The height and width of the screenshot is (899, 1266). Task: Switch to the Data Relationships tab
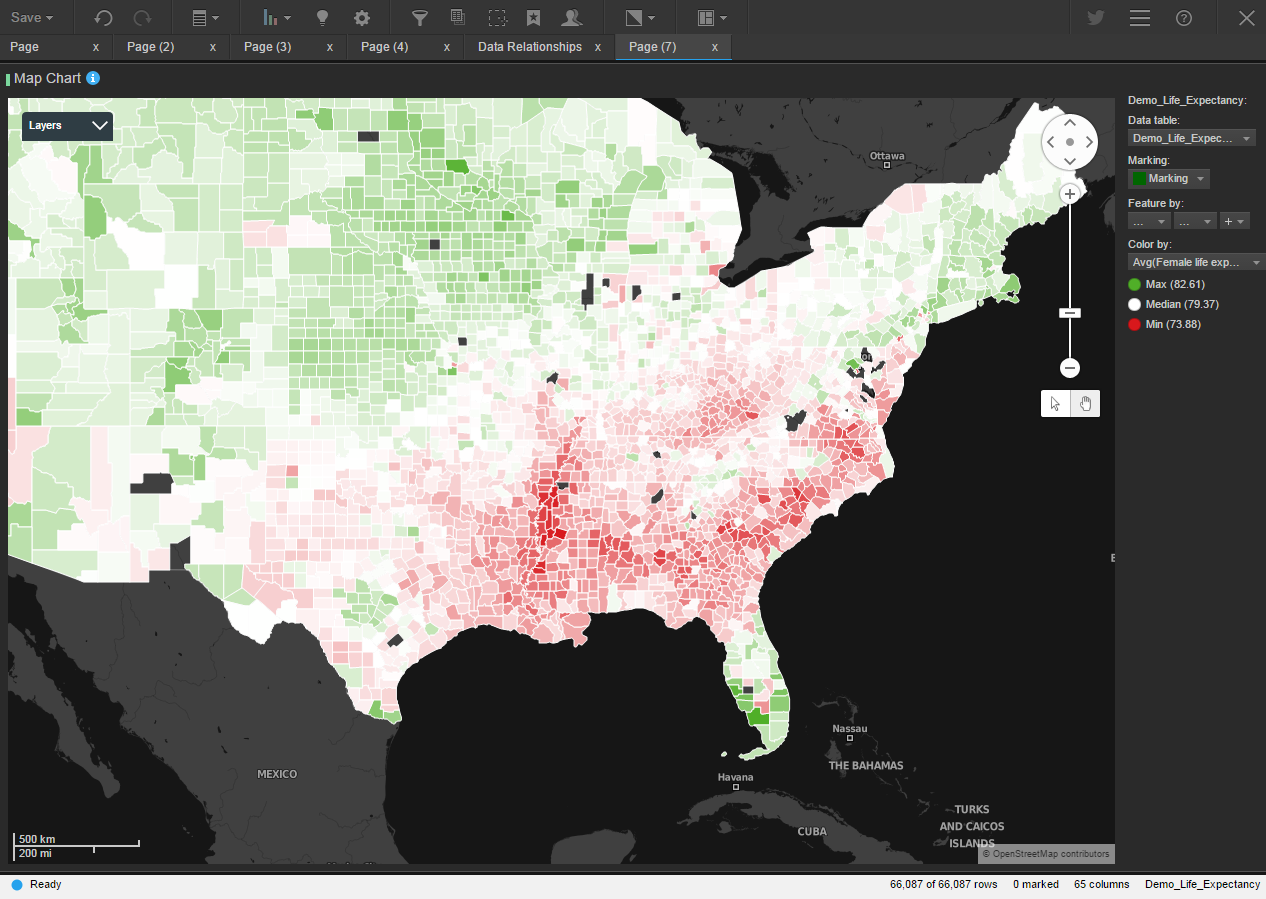[x=529, y=47]
